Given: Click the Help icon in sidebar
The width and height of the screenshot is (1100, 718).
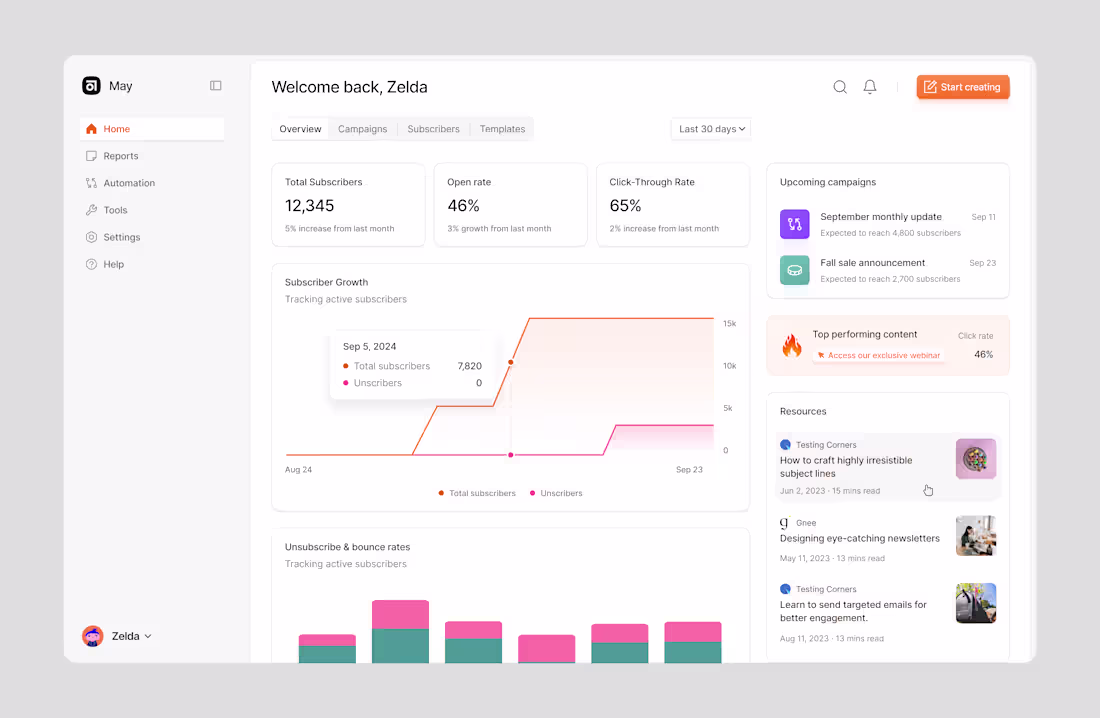Looking at the screenshot, I should (x=92, y=264).
